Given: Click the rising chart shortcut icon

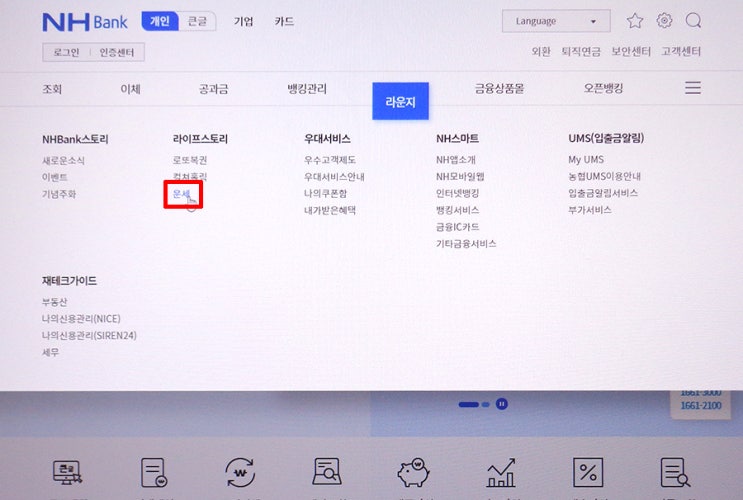Looking at the screenshot, I should click(x=501, y=473).
